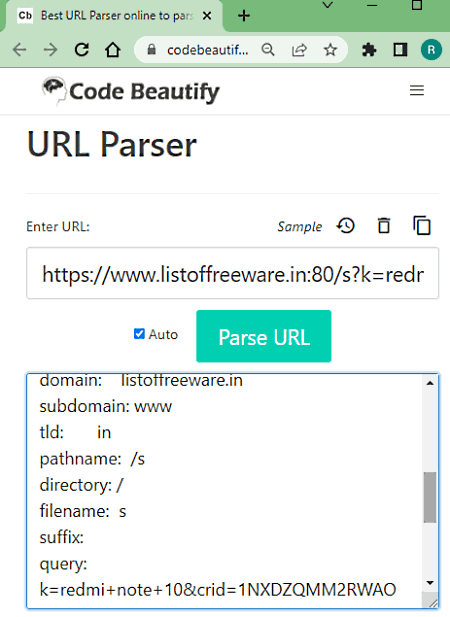Open the browser home page icon

pos(112,50)
